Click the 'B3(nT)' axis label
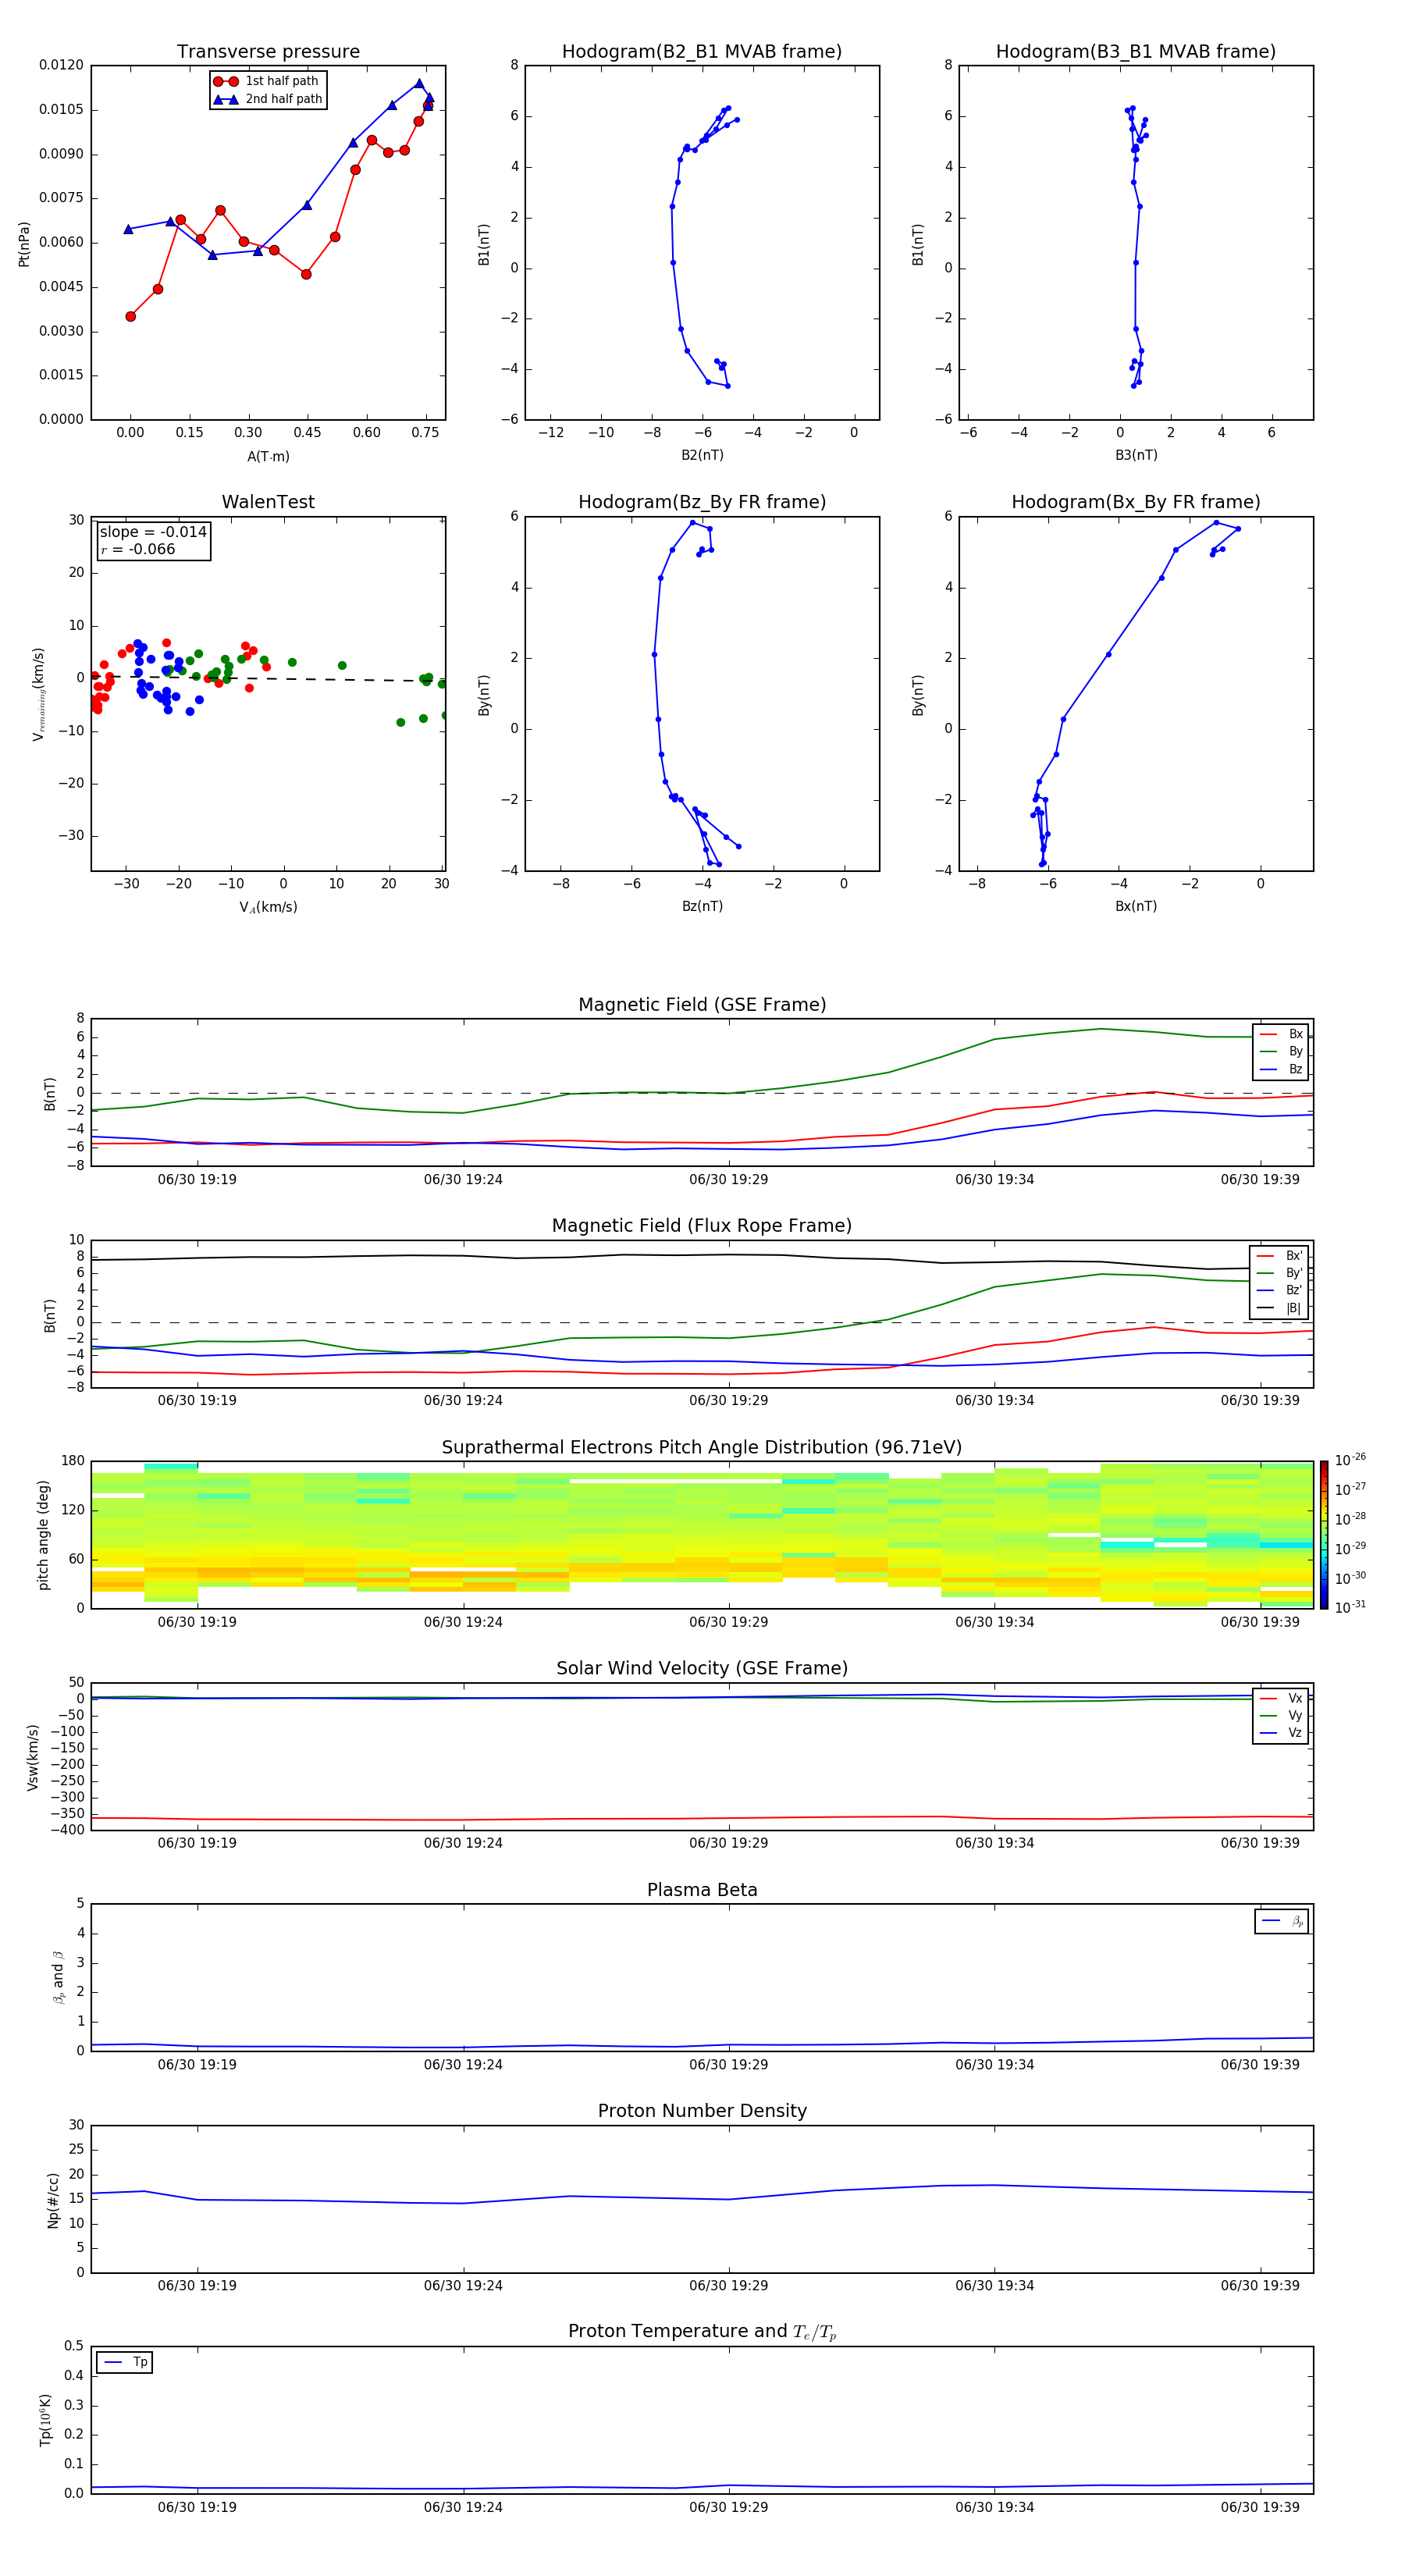This screenshot has height=2576, width=1405. [1136, 456]
